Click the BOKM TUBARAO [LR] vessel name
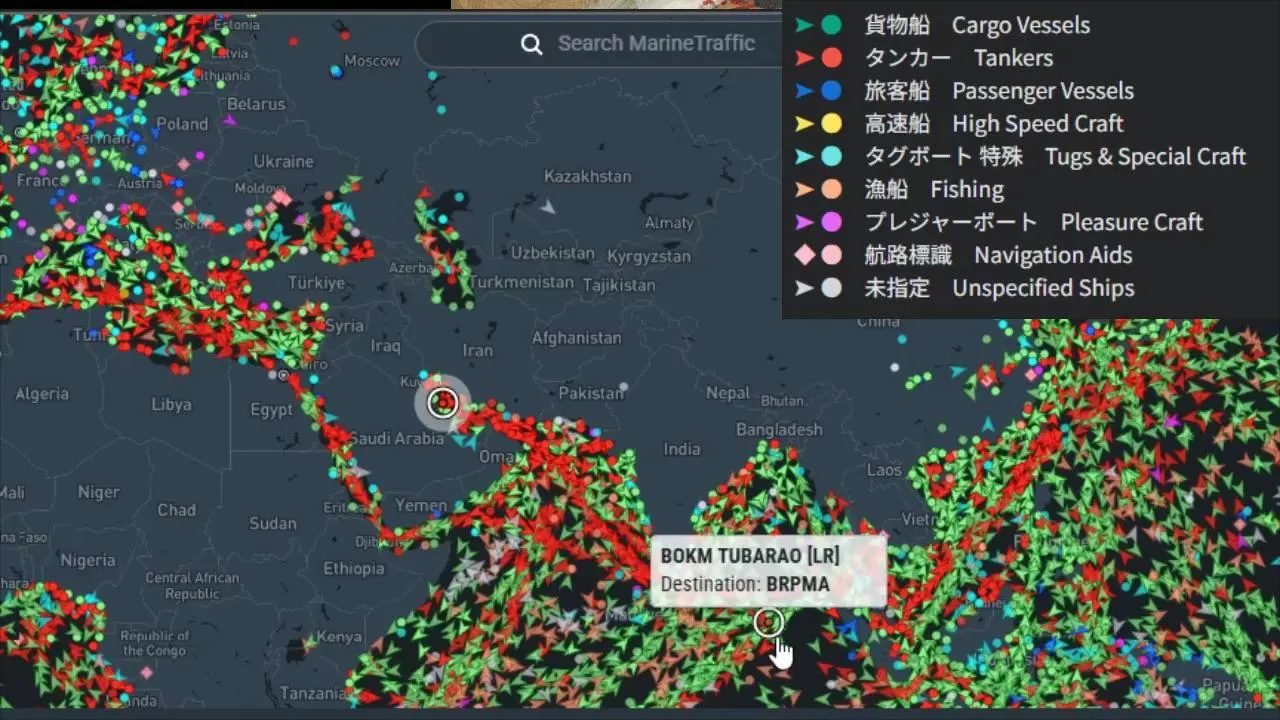The width and height of the screenshot is (1280, 720). (x=750, y=556)
